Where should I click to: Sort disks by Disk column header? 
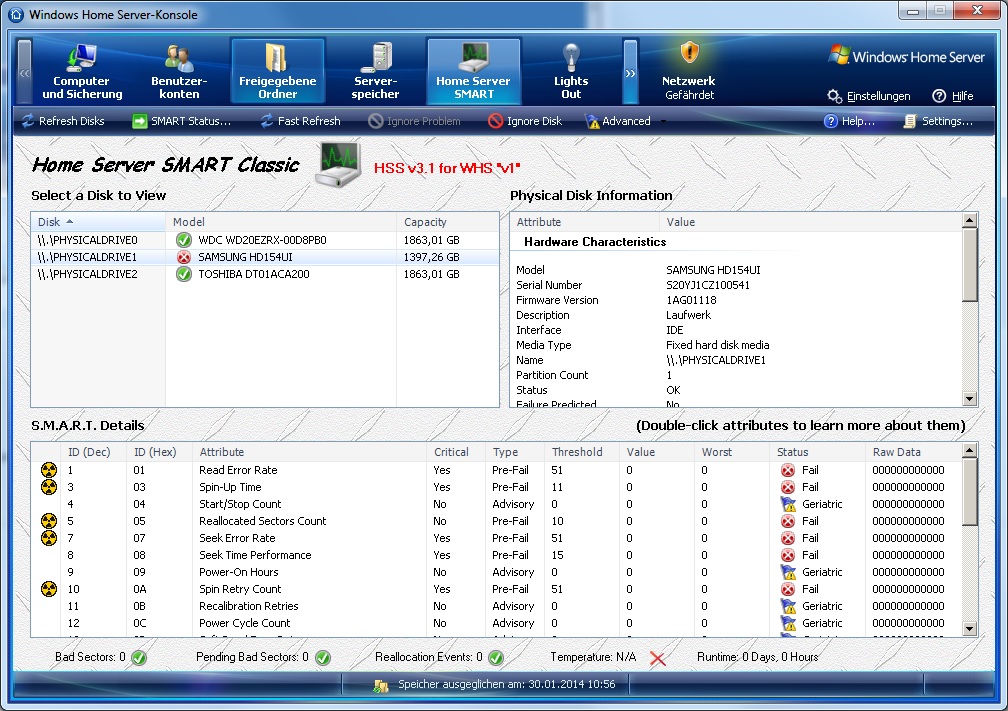coord(98,222)
